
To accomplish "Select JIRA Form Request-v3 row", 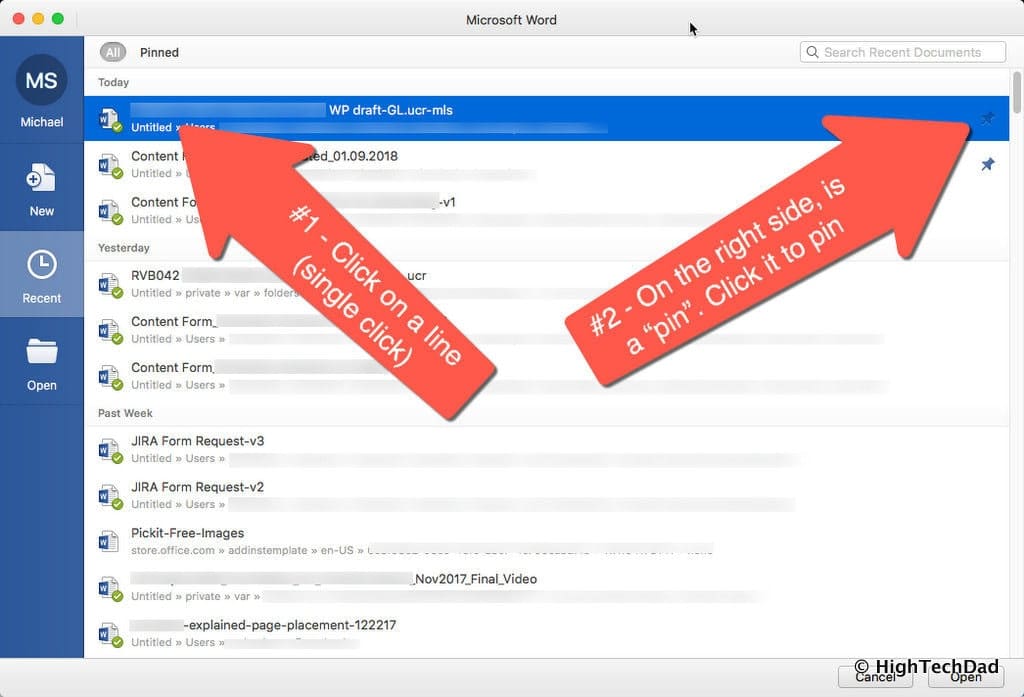I will 547,449.
